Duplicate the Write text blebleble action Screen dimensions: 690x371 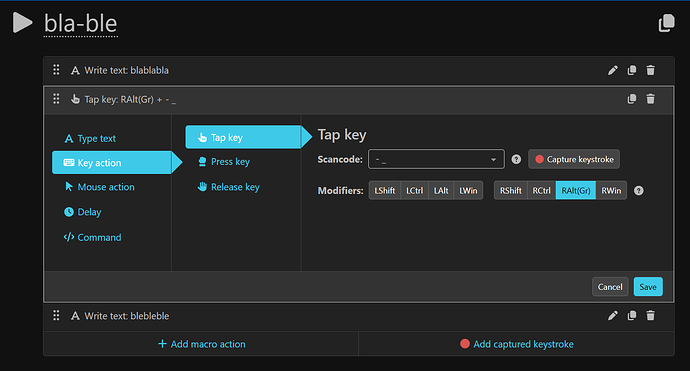click(x=631, y=316)
